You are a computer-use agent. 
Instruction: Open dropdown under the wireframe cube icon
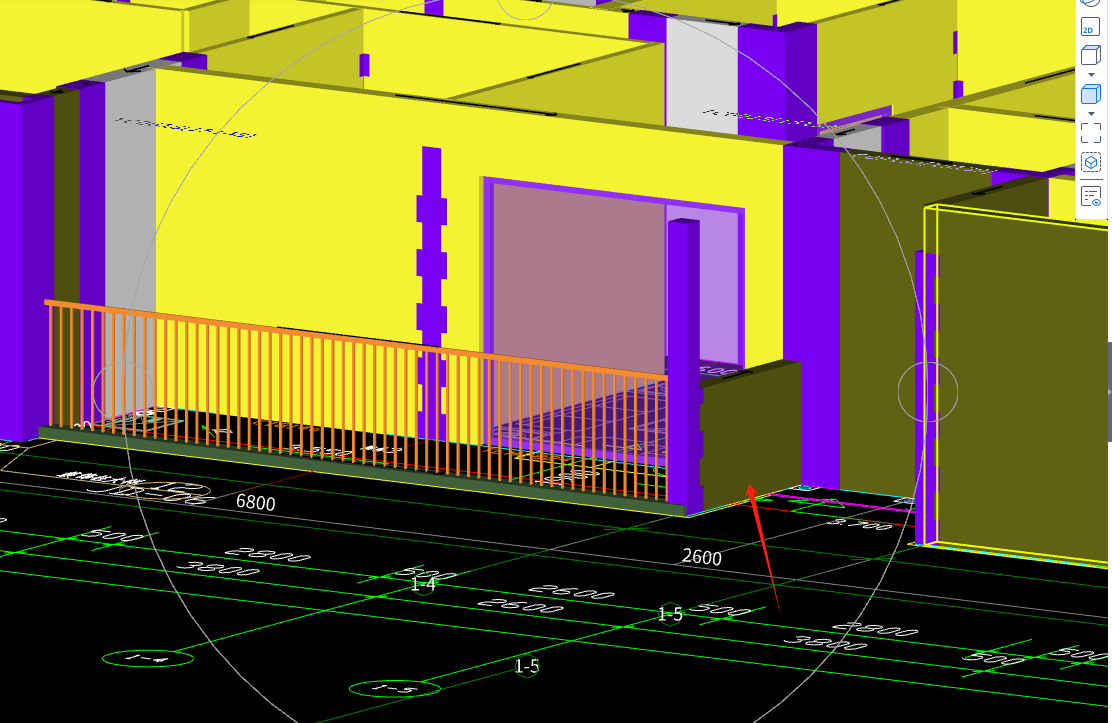[x=1091, y=74]
